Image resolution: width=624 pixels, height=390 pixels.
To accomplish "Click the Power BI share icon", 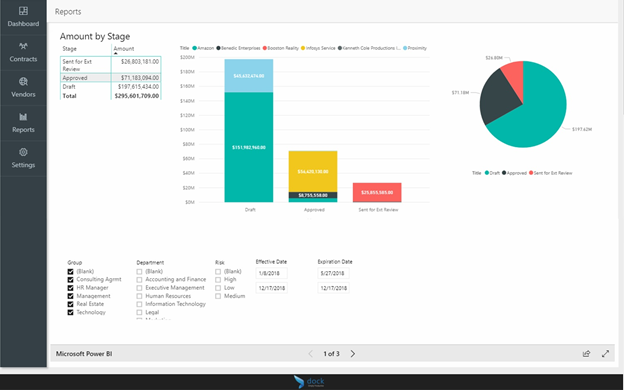I will pos(586,353).
